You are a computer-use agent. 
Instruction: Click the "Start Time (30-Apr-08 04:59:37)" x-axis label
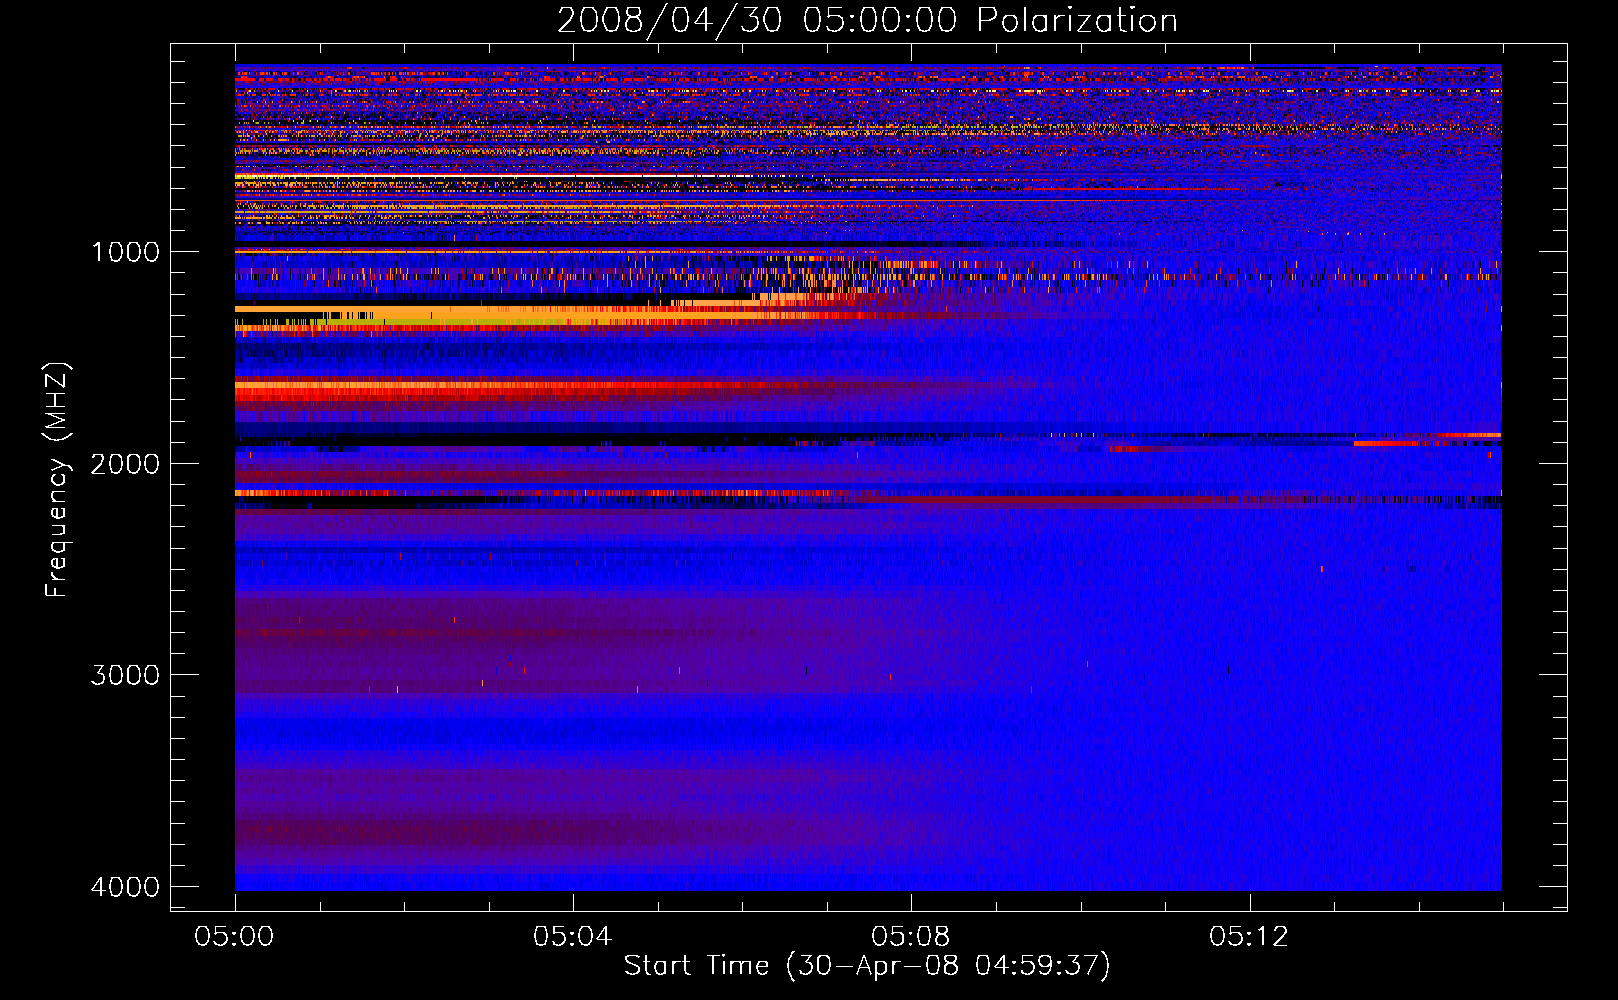tap(867, 966)
